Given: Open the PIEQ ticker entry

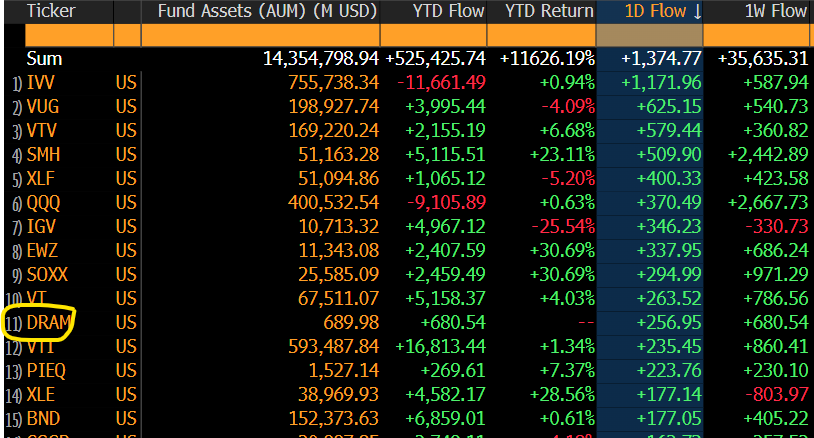Looking at the screenshot, I should [48, 370].
